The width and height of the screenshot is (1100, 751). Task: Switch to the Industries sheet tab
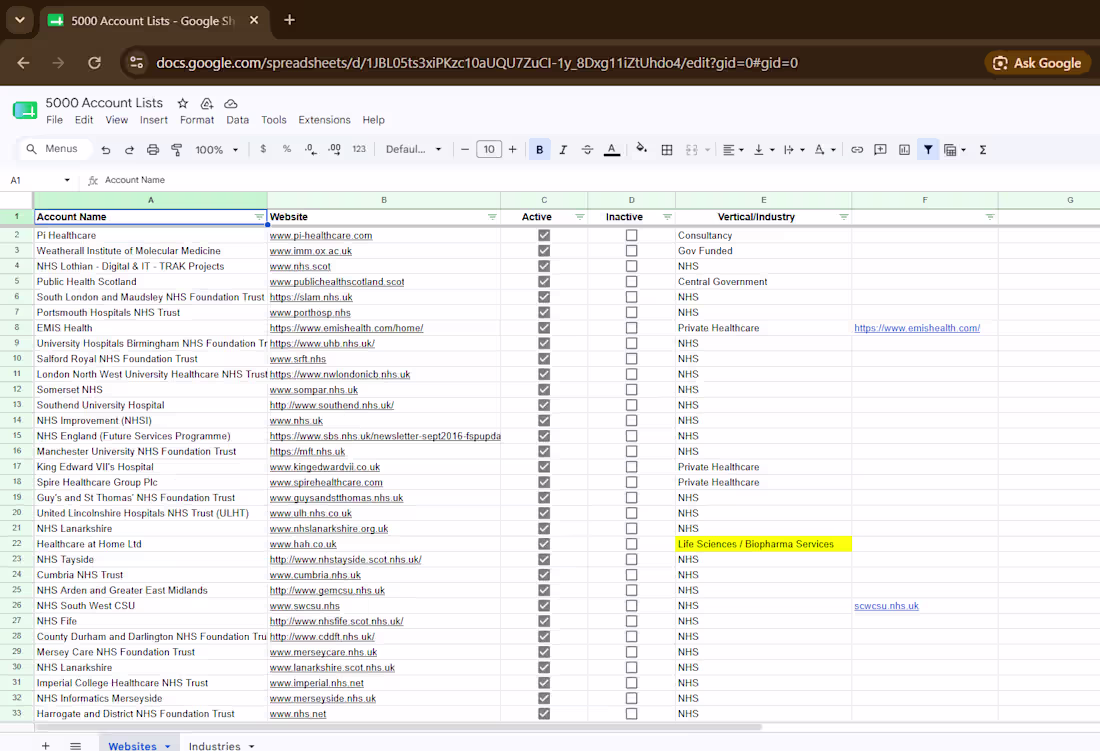[214, 746]
